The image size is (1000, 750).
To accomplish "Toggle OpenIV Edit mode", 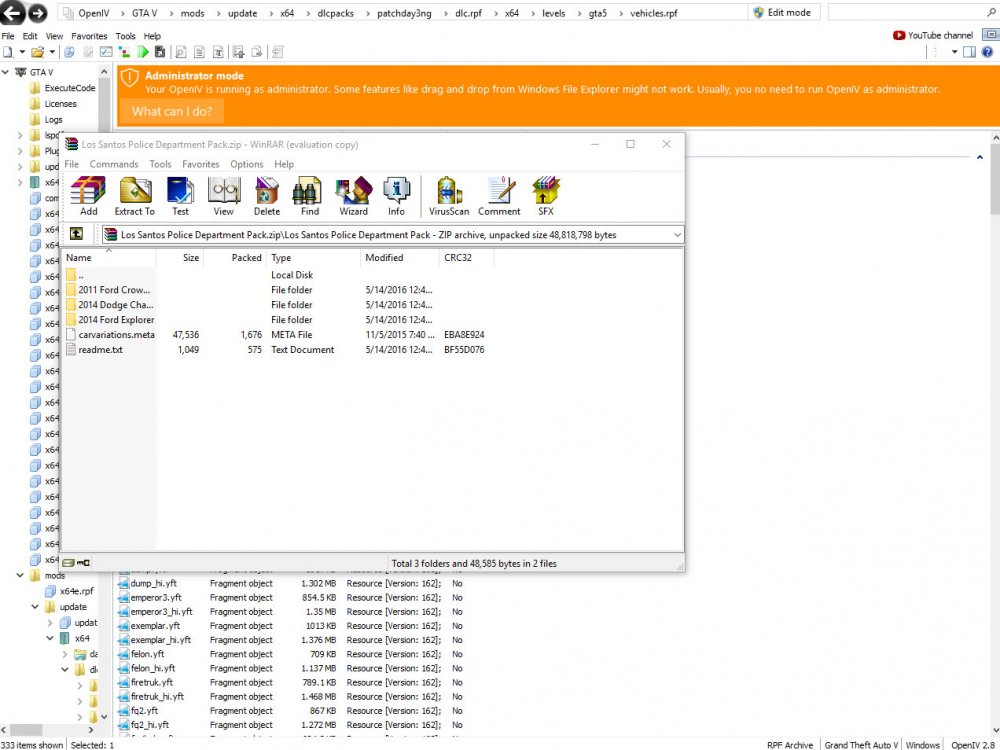I will [x=785, y=13].
